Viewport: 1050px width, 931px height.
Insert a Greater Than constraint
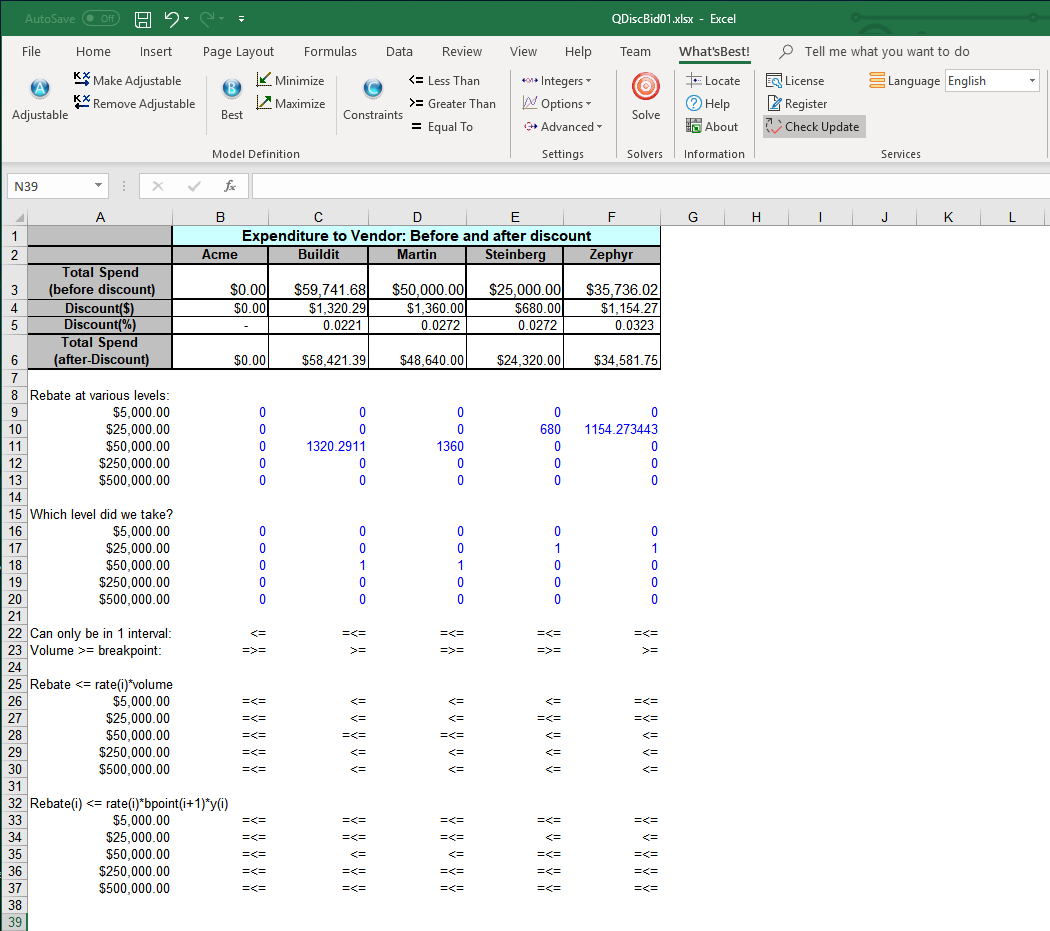click(x=452, y=103)
